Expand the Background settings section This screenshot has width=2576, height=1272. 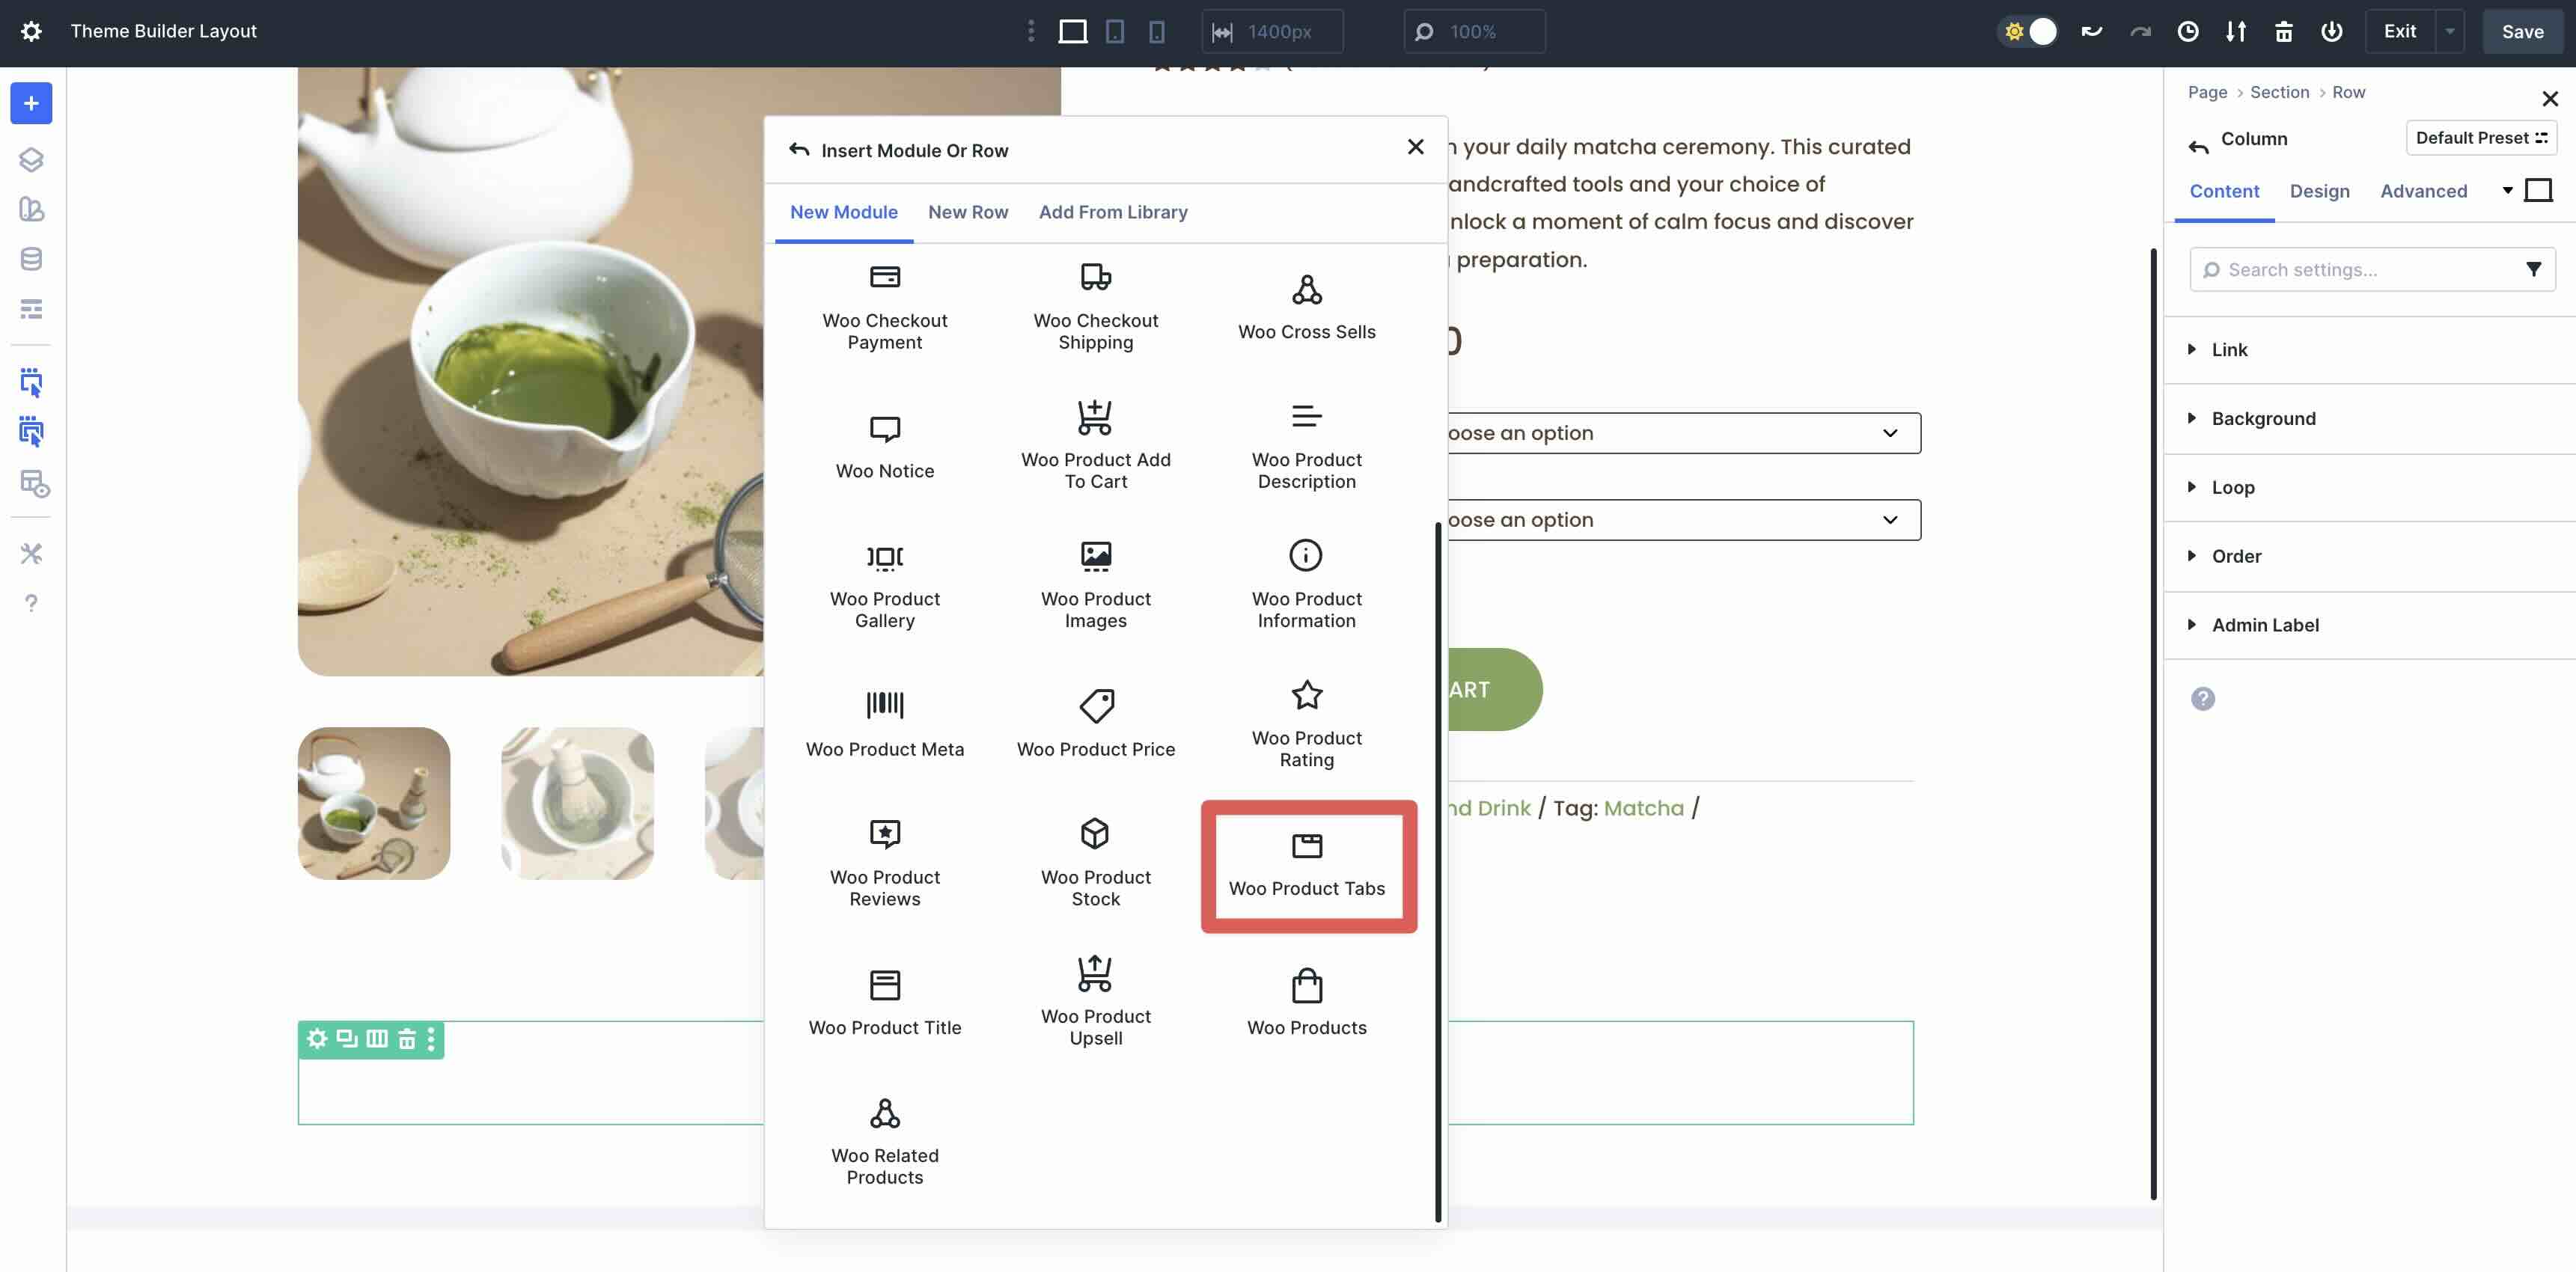tap(2263, 418)
